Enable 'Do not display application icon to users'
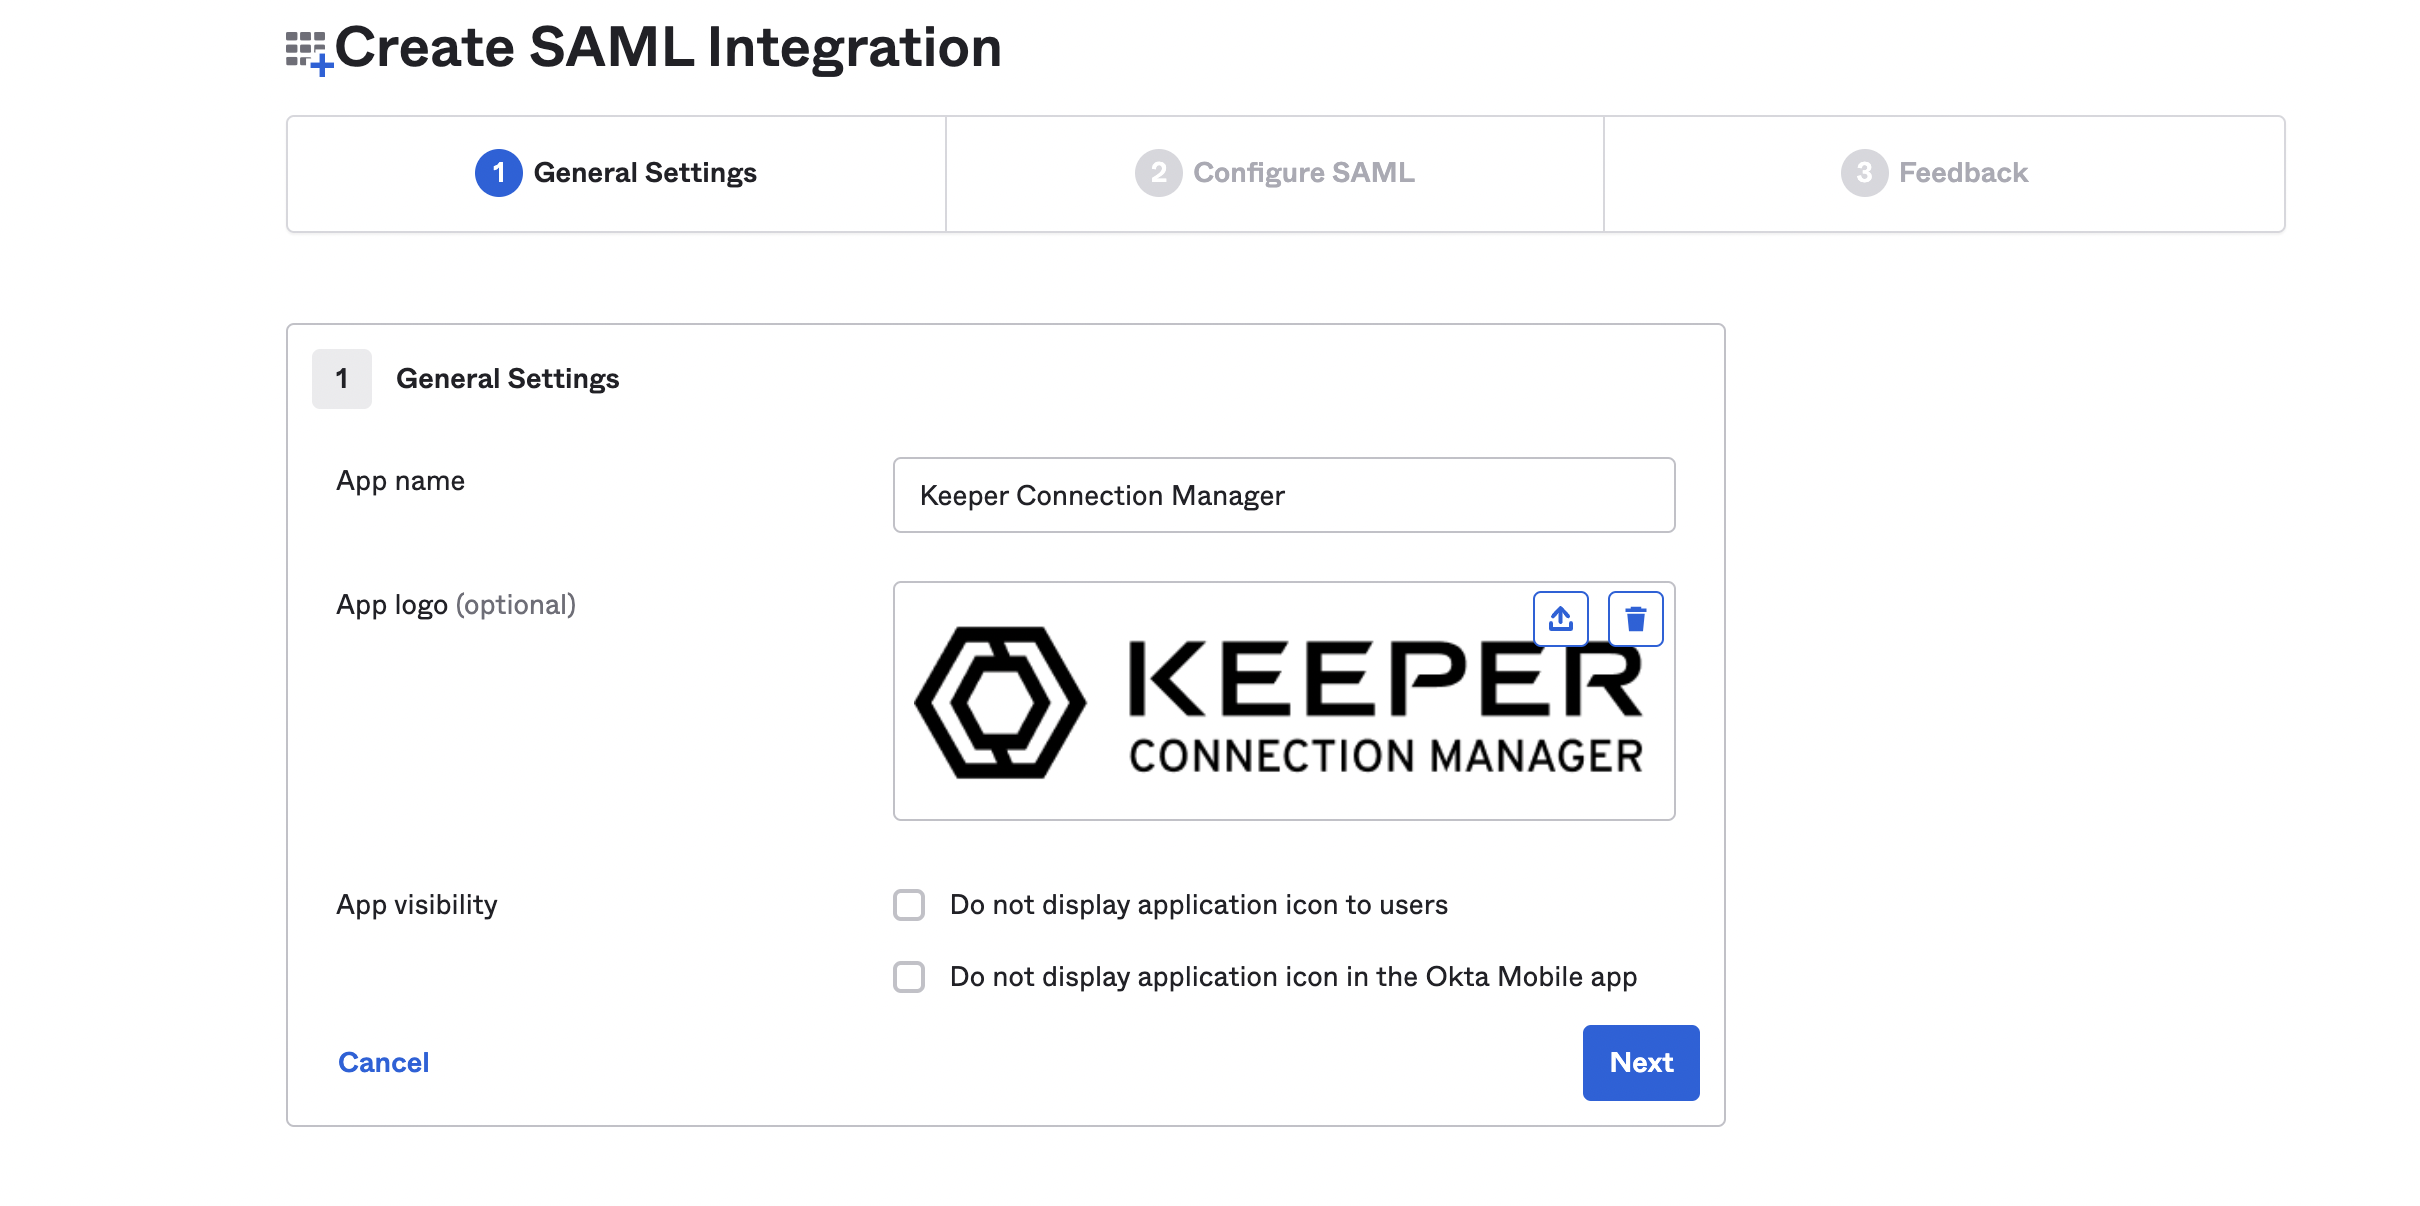Screen dimensions: 2420x1206 click(x=909, y=905)
